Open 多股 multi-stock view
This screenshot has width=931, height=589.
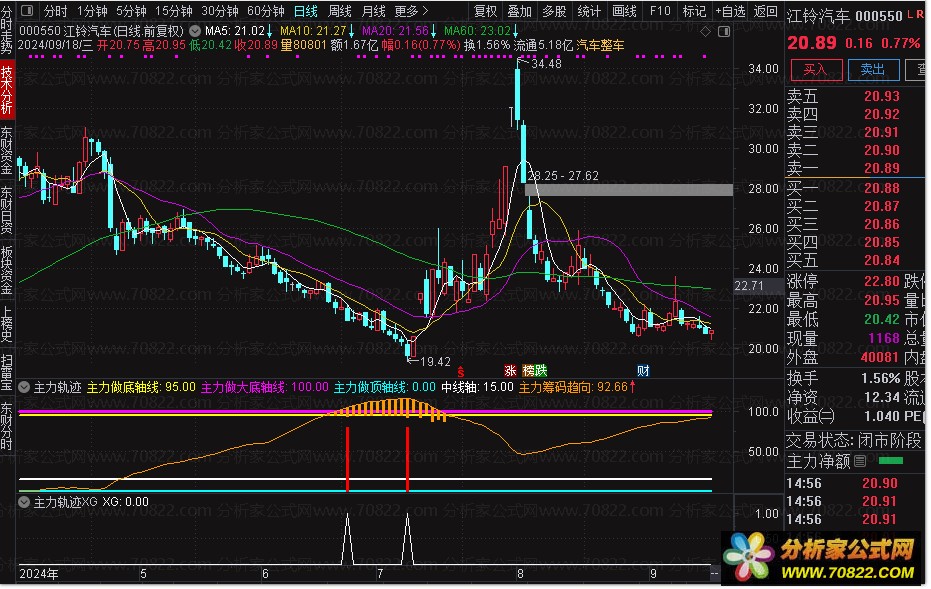click(x=555, y=11)
